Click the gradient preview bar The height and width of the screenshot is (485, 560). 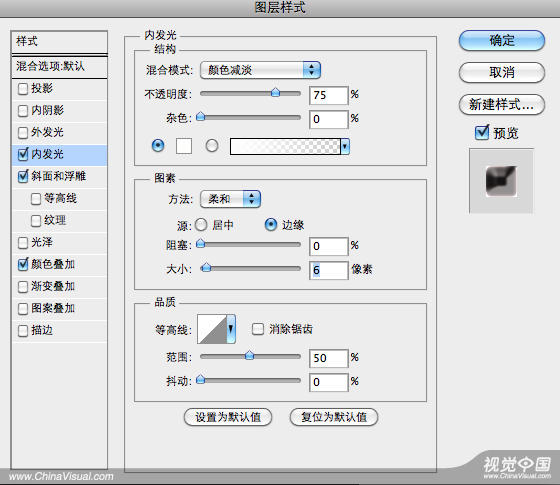pos(285,146)
